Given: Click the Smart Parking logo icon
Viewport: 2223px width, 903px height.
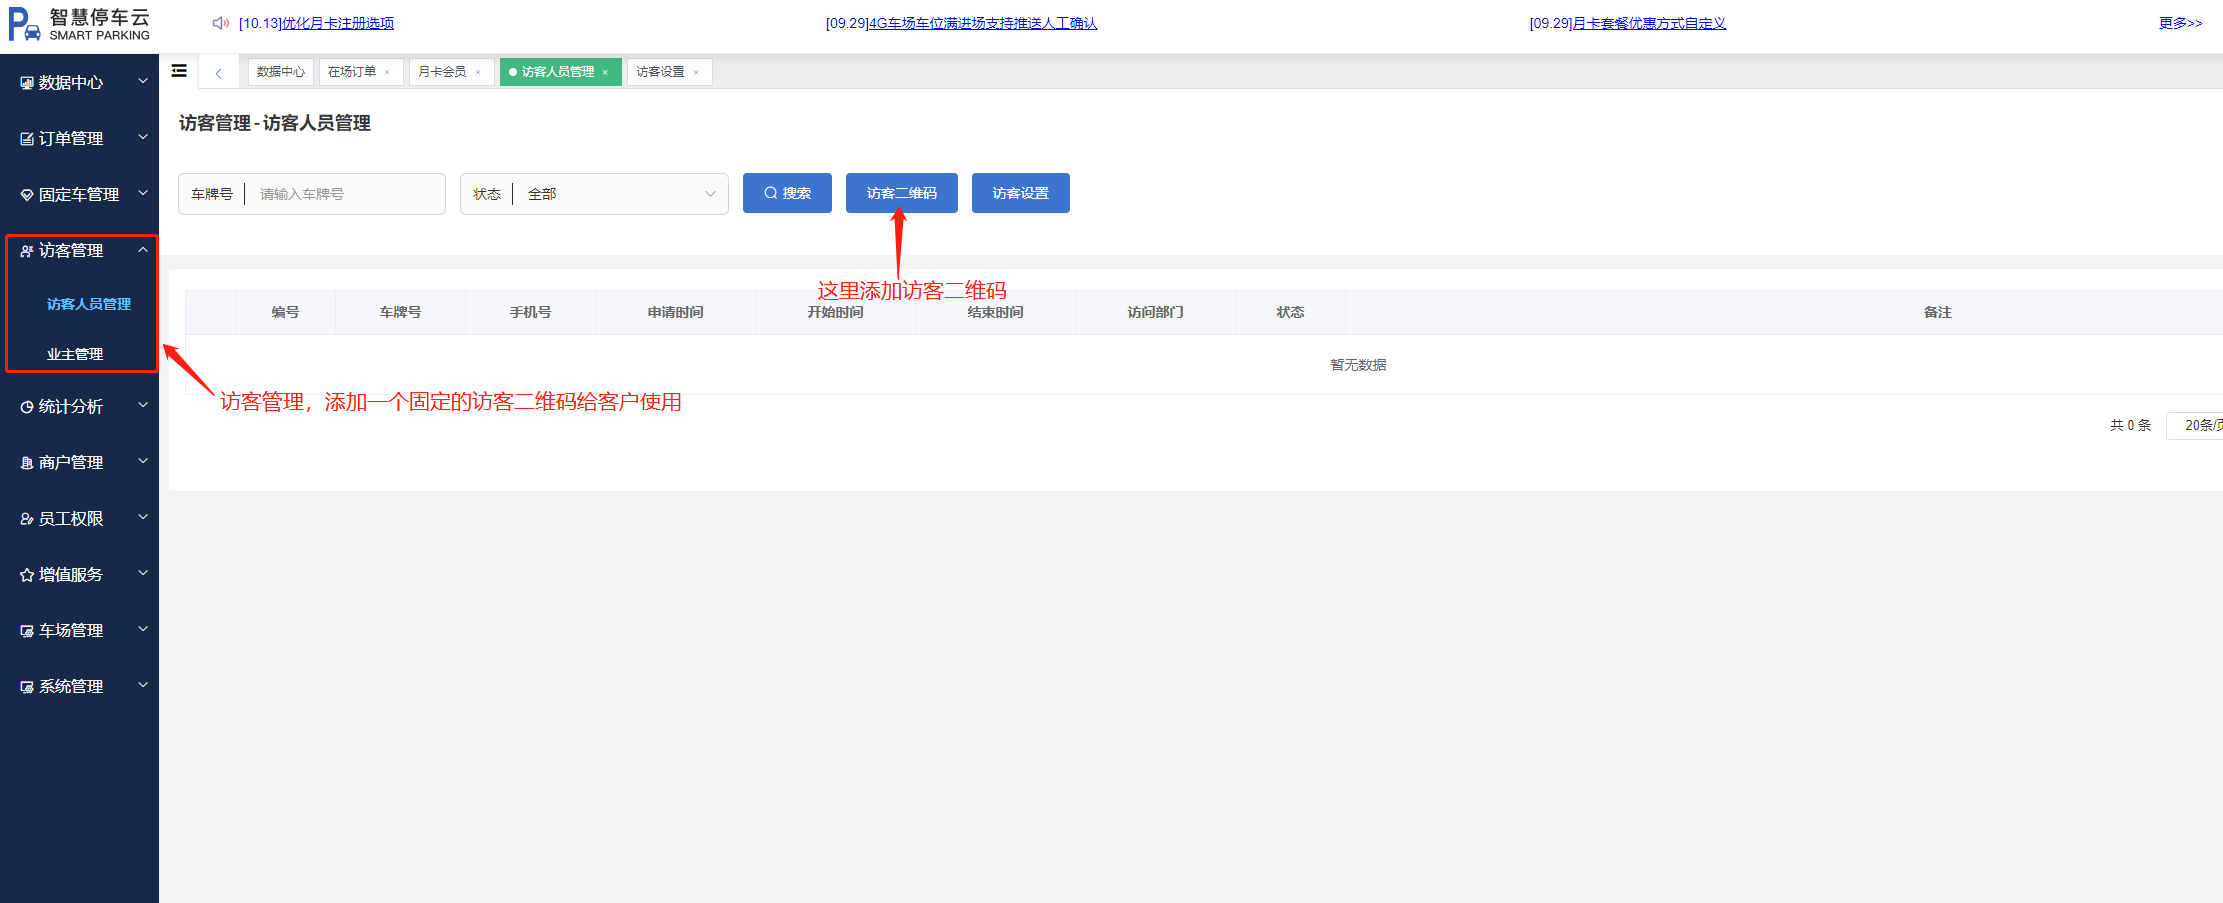Looking at the screenshot, I should coord(24,24).
